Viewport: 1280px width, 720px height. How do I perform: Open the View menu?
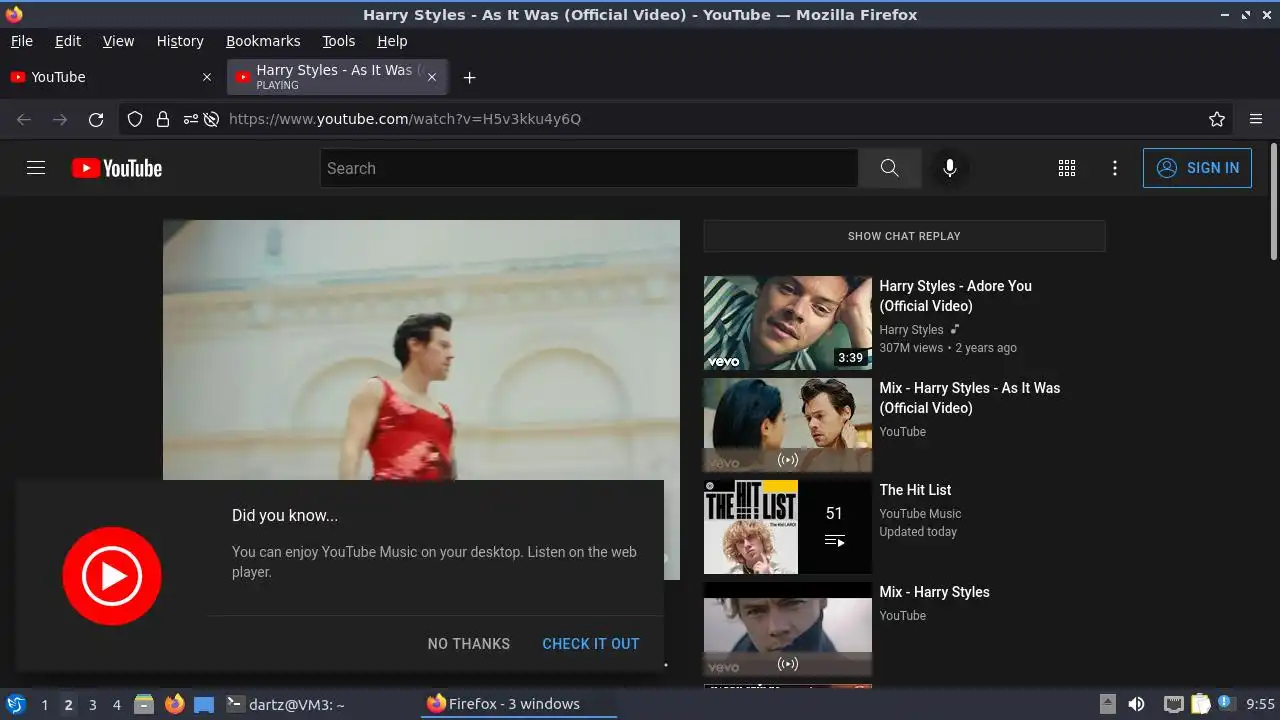click(118, 41)
